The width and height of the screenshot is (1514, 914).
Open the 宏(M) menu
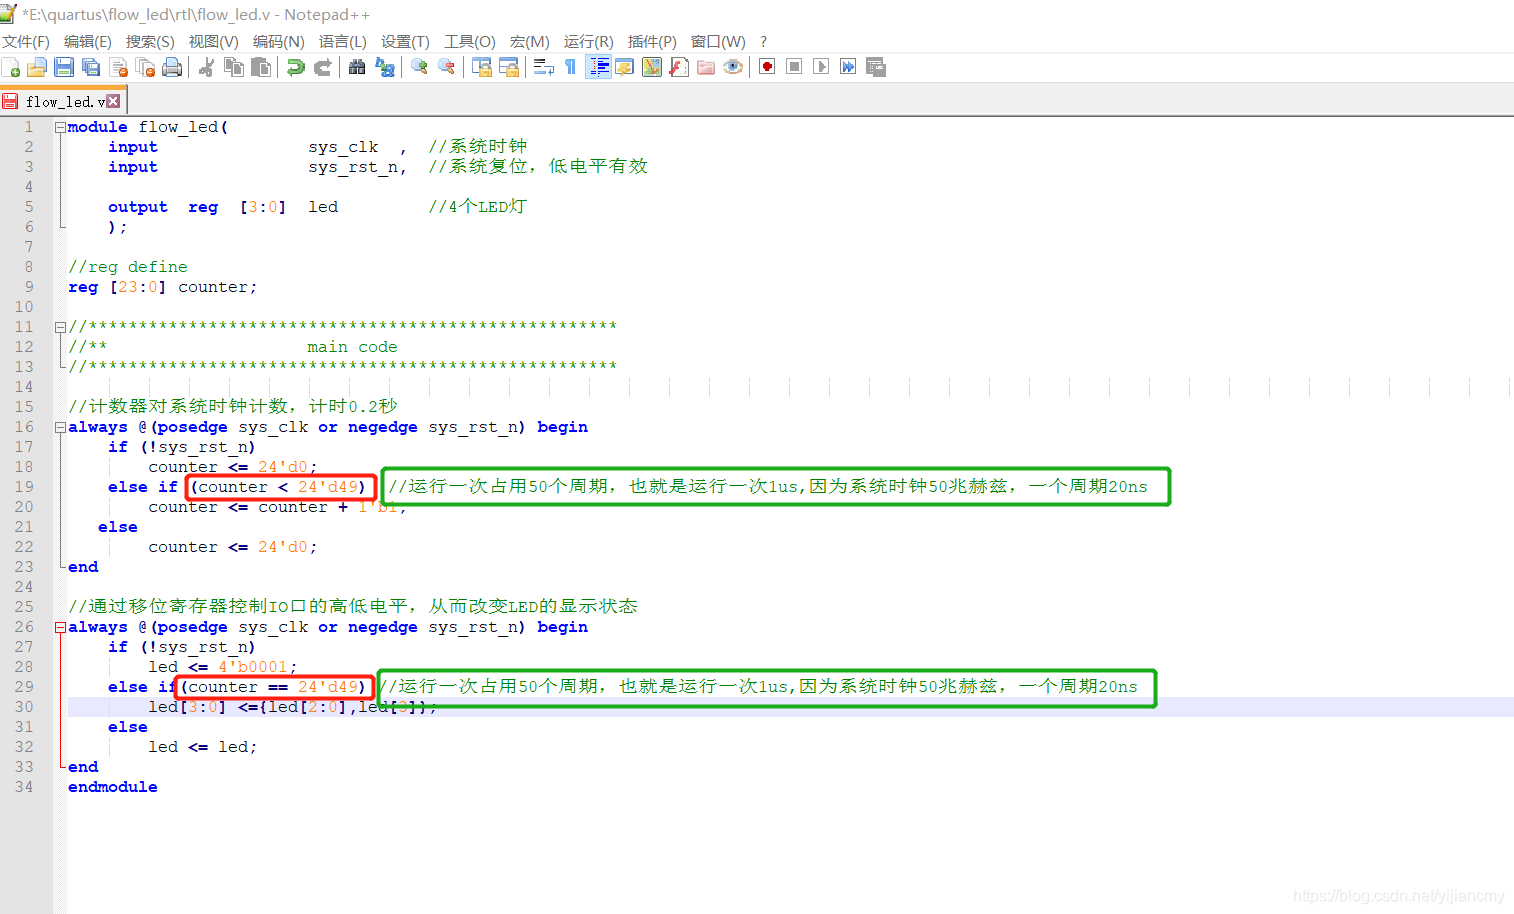(x=529, y=41)
